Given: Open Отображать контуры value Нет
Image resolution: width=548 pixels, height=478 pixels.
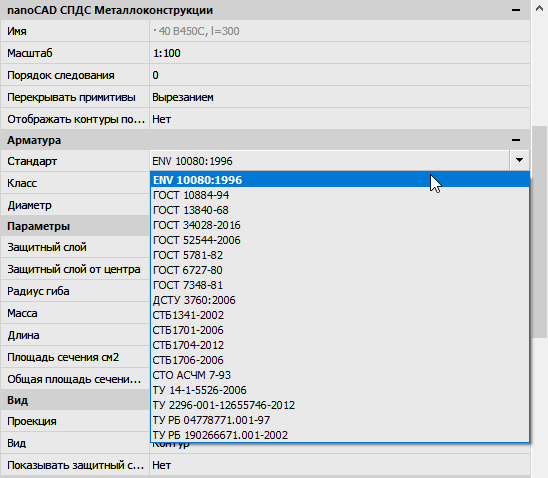Looking at the screenshot, I should pos(340,119).
